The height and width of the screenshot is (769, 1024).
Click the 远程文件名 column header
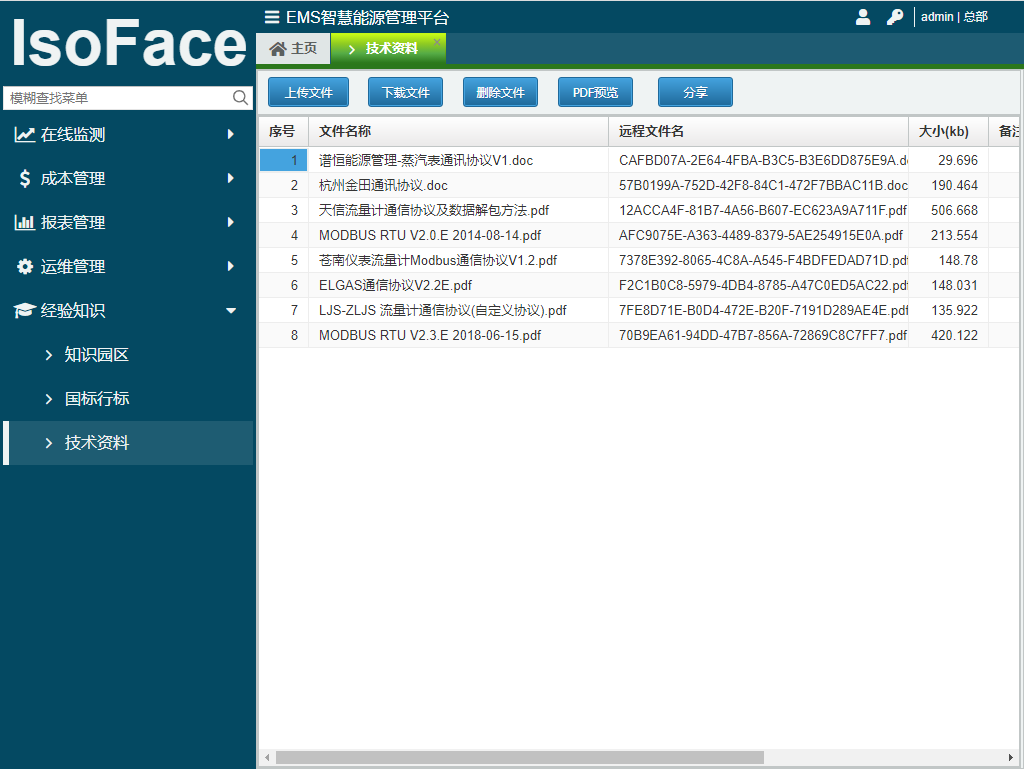tap(758, 131)
